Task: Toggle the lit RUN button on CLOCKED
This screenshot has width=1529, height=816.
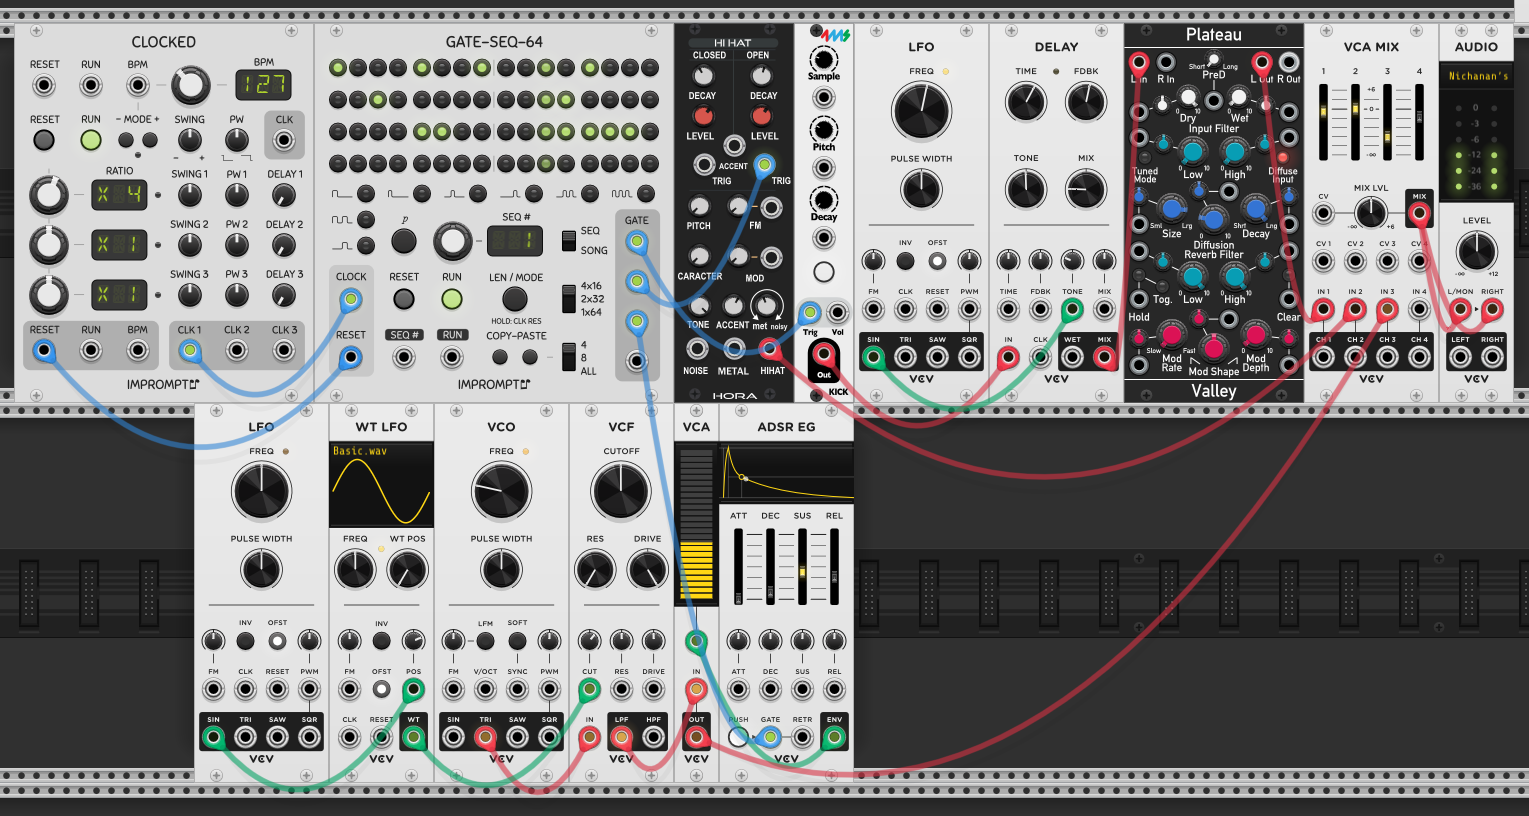Action: click(91, 139)
